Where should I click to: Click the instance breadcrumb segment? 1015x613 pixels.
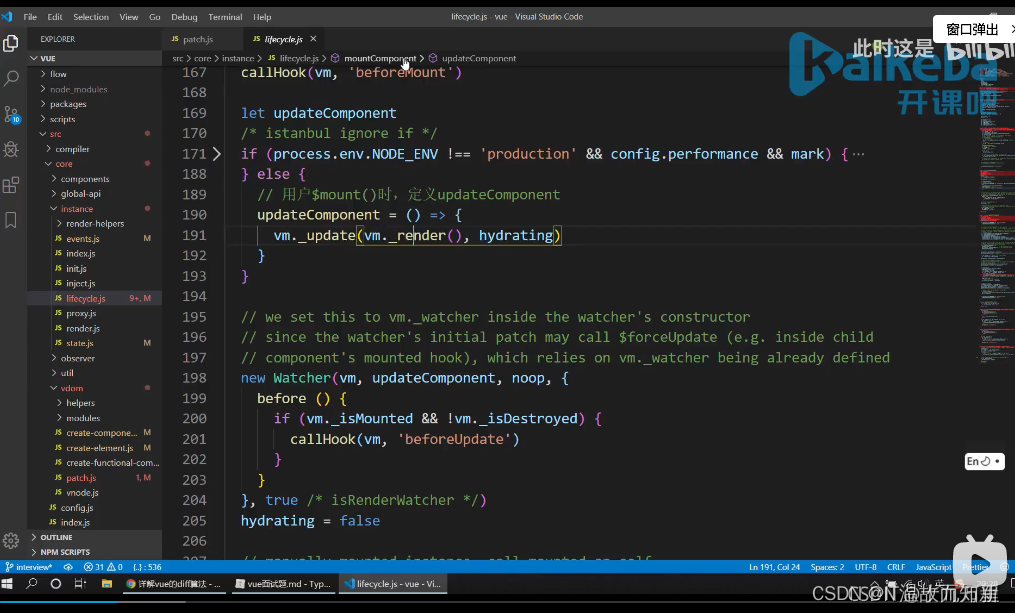pyautogui.click(x=238, y=58)
